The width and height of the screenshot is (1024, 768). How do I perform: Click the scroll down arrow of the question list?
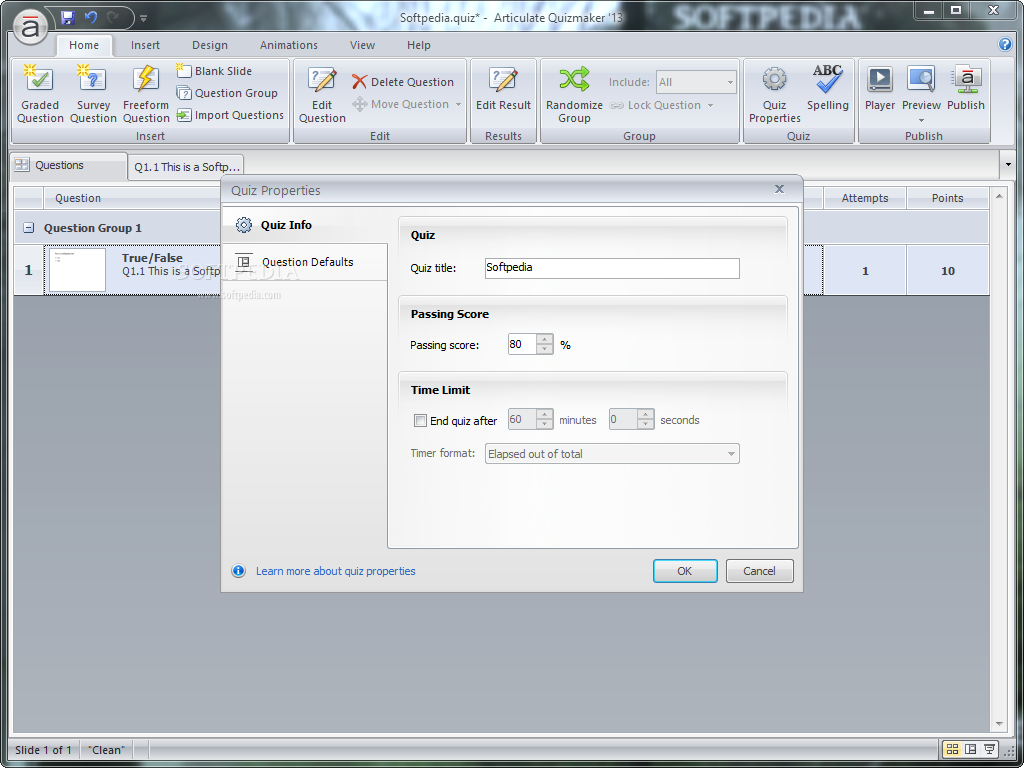click(998, 724)
